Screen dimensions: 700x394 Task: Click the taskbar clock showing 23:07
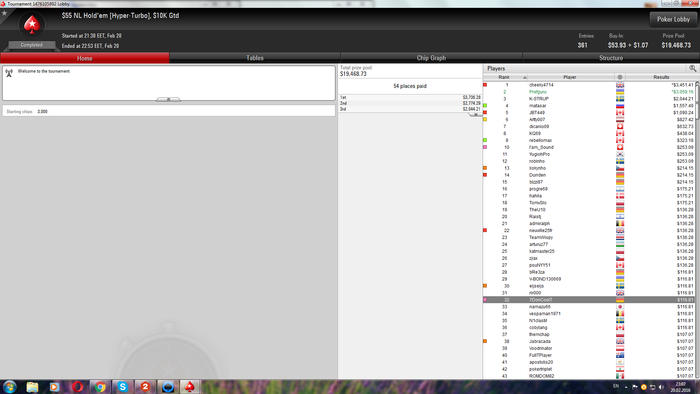680,387
